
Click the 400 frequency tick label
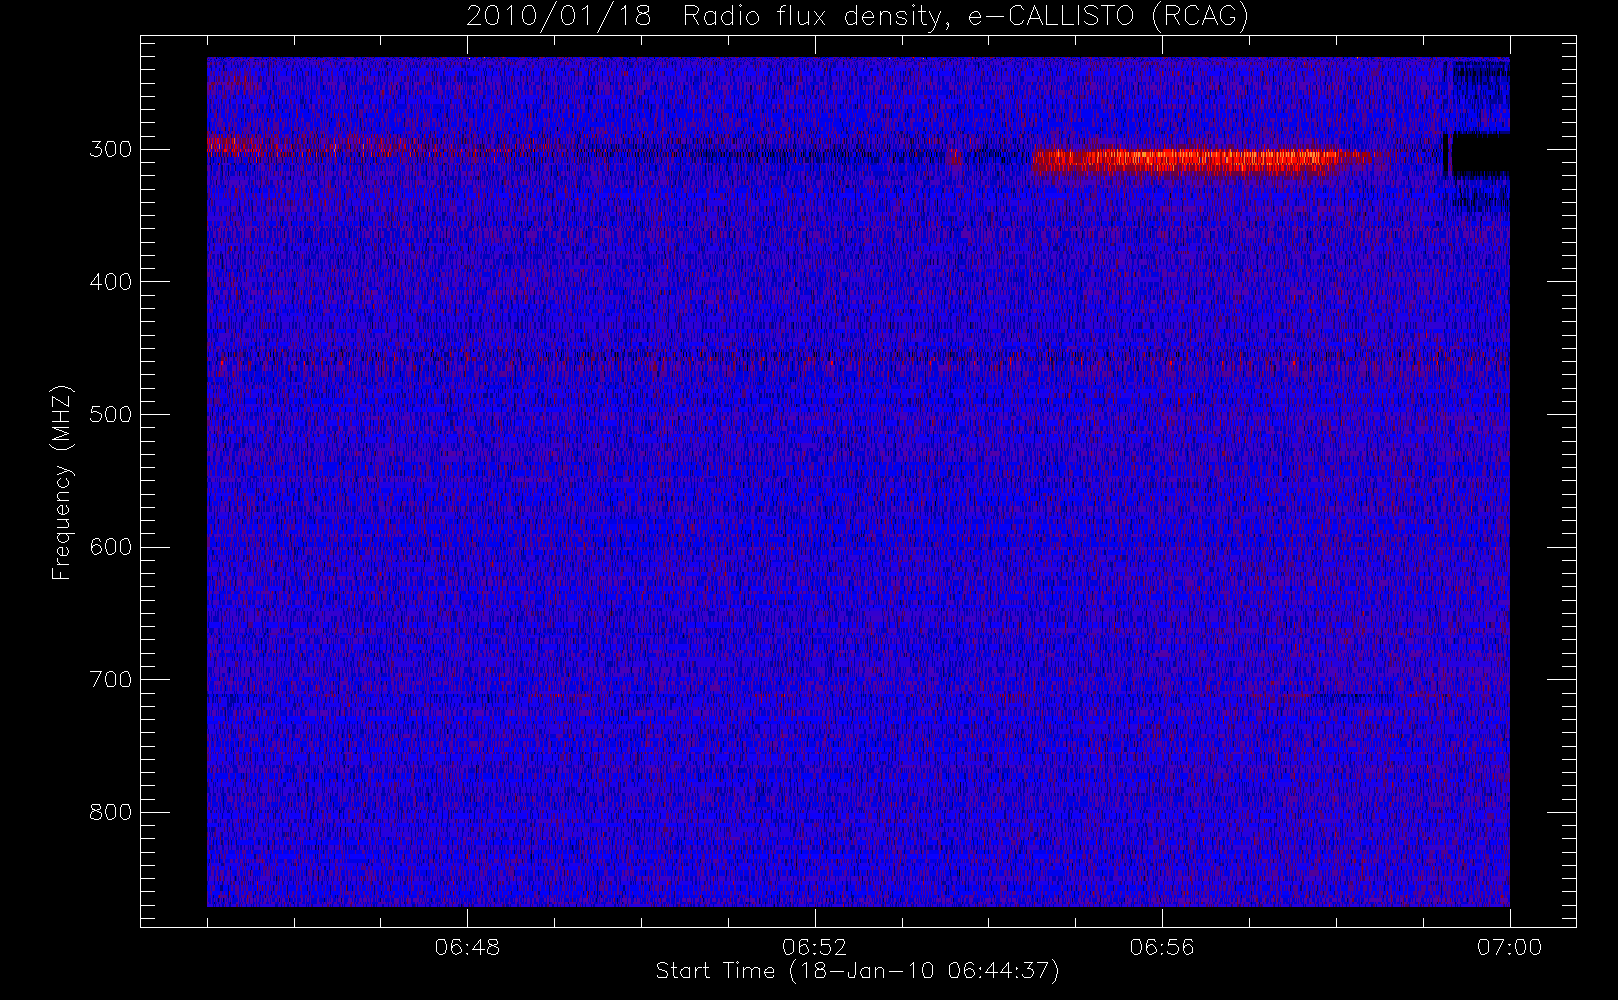click(x=110, y=282)
